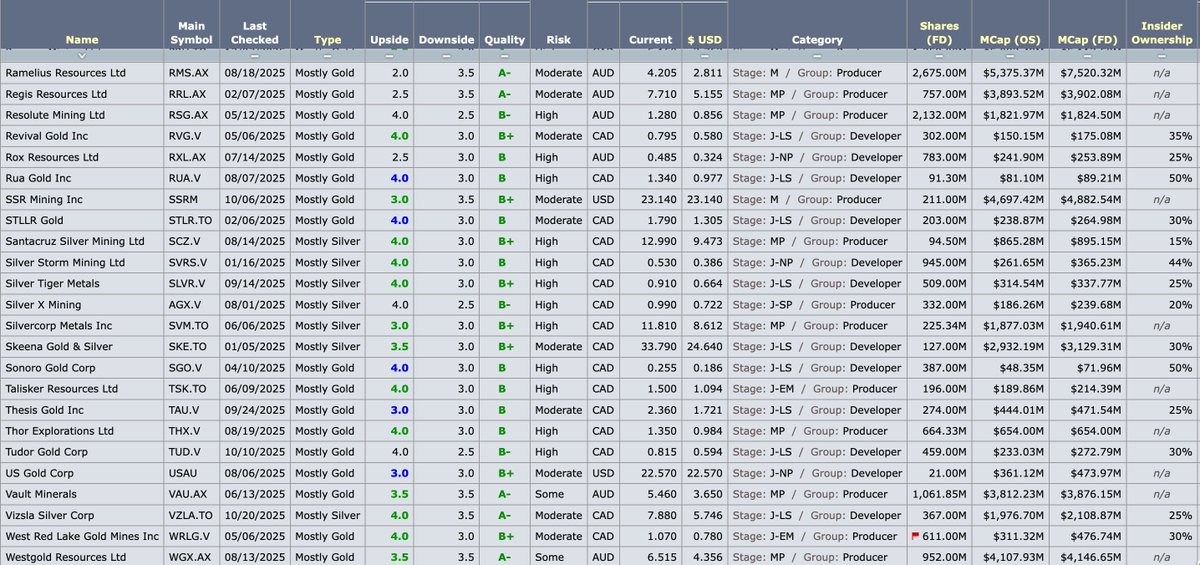Click the 2,675.00M shares value
The height and width of the screenshot is (565, 1200).
pos(939,73)
